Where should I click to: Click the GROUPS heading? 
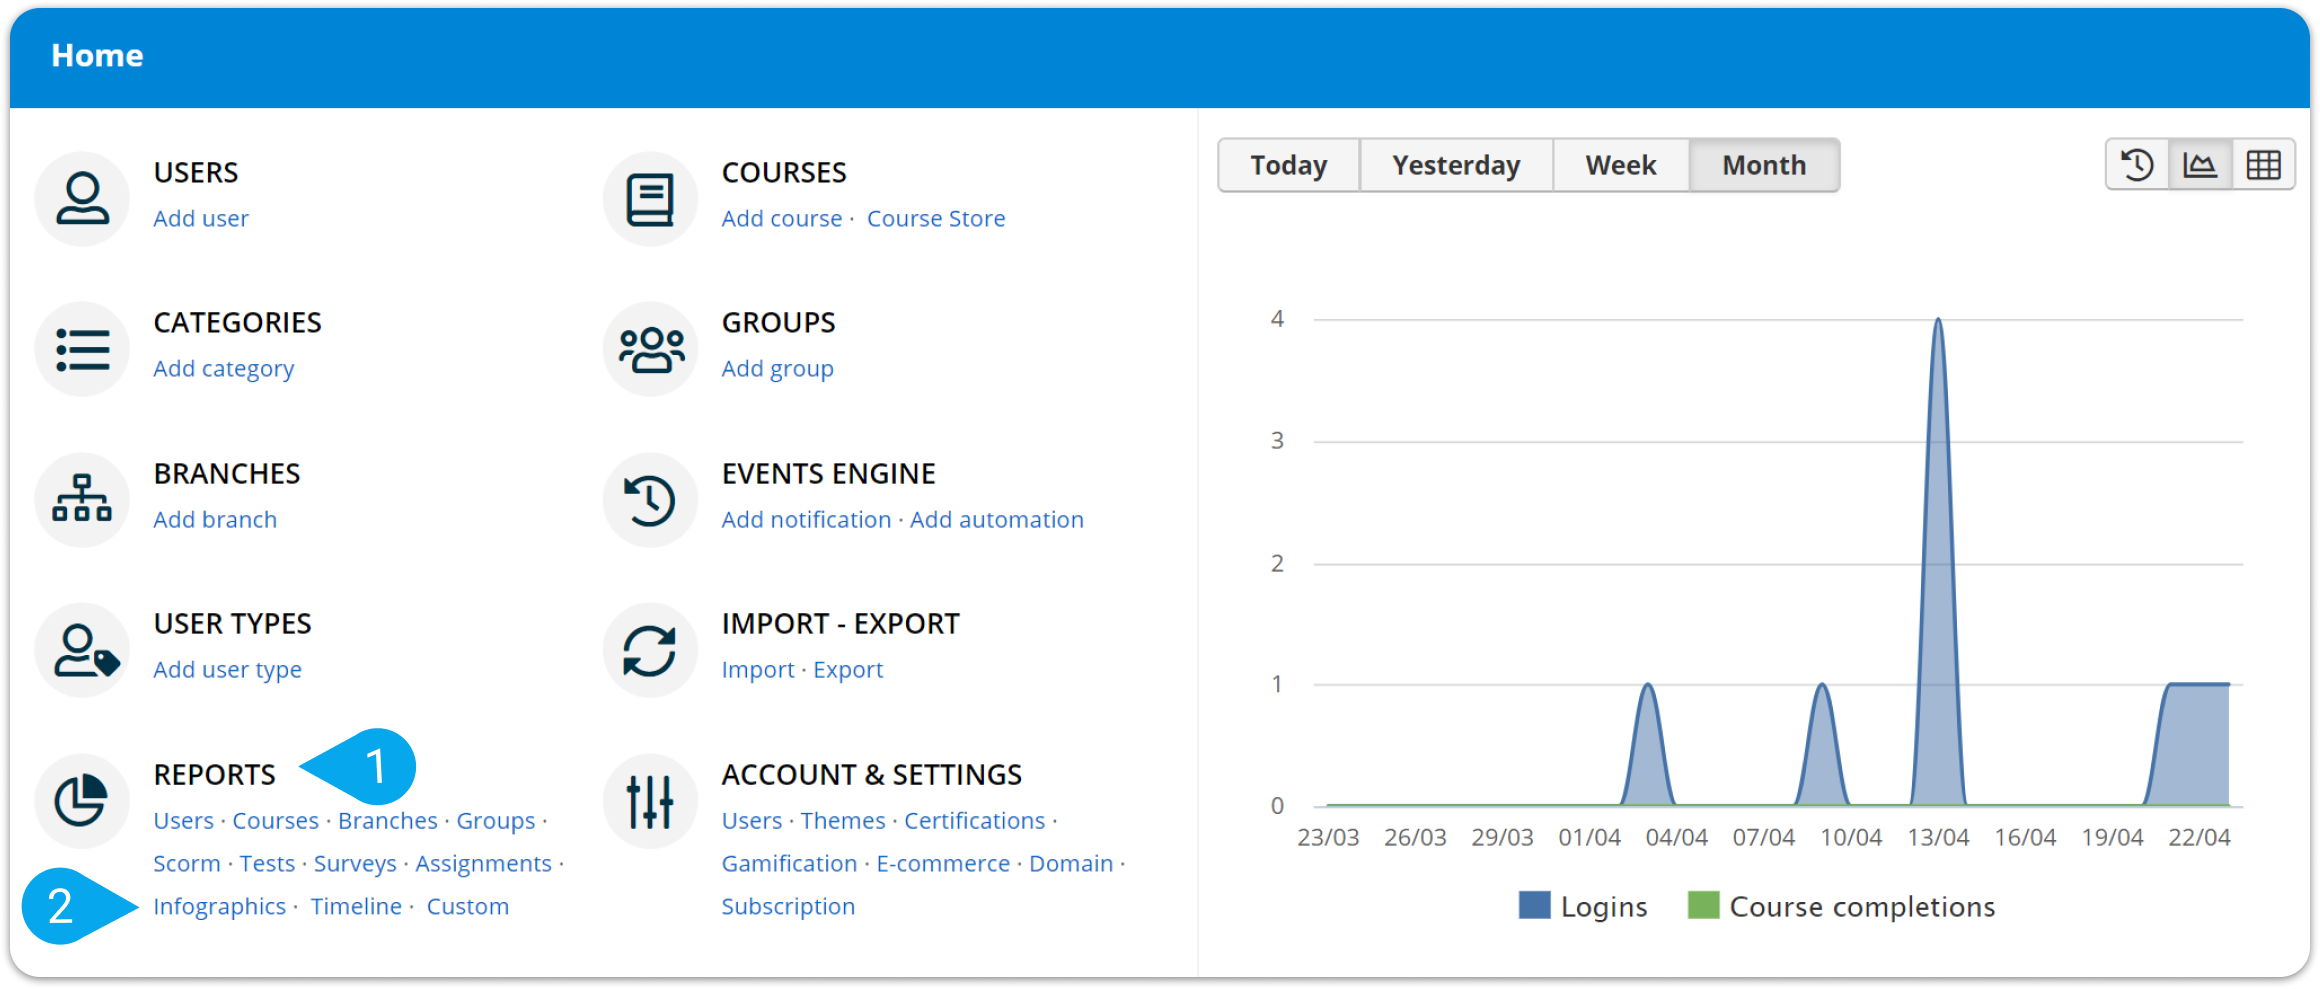pos(778,323)
